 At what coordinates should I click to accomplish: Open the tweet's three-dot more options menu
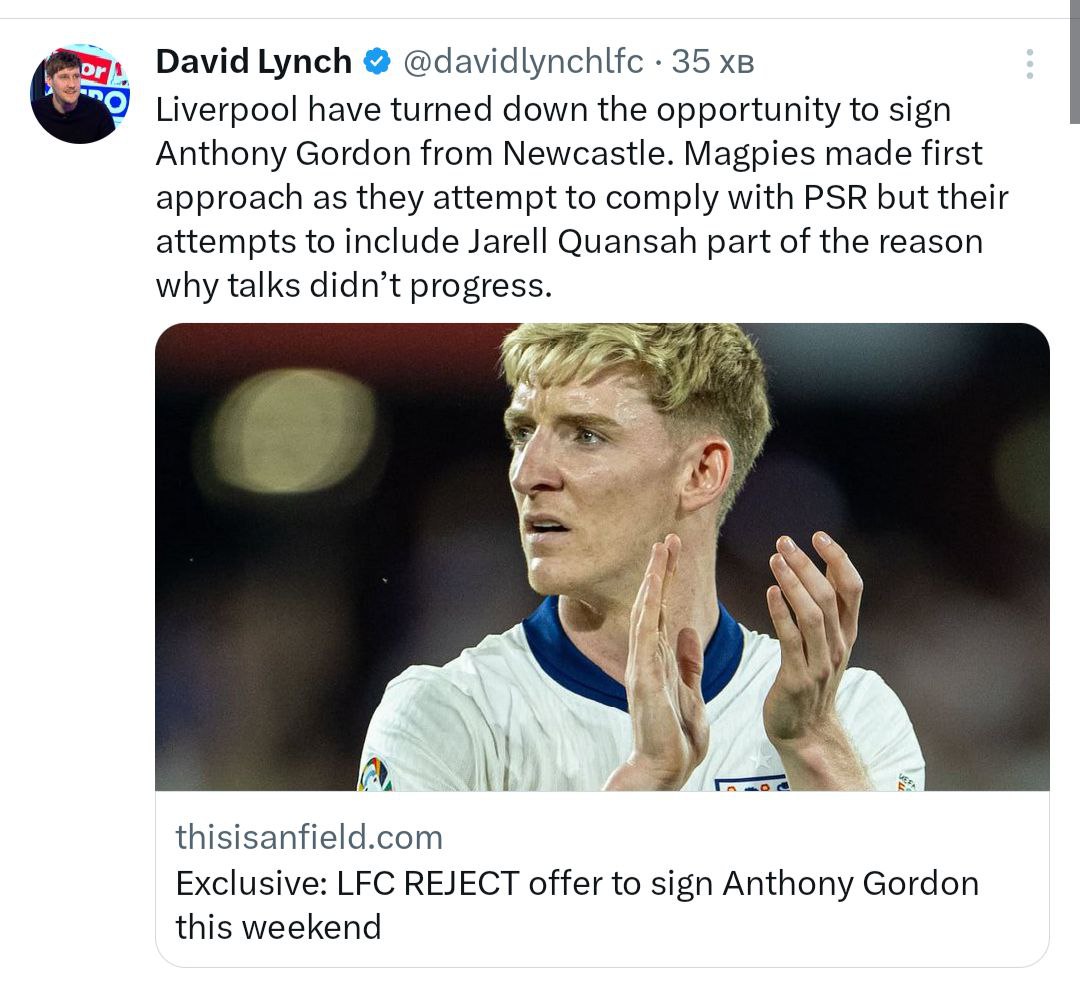(x=1029, y=63)
